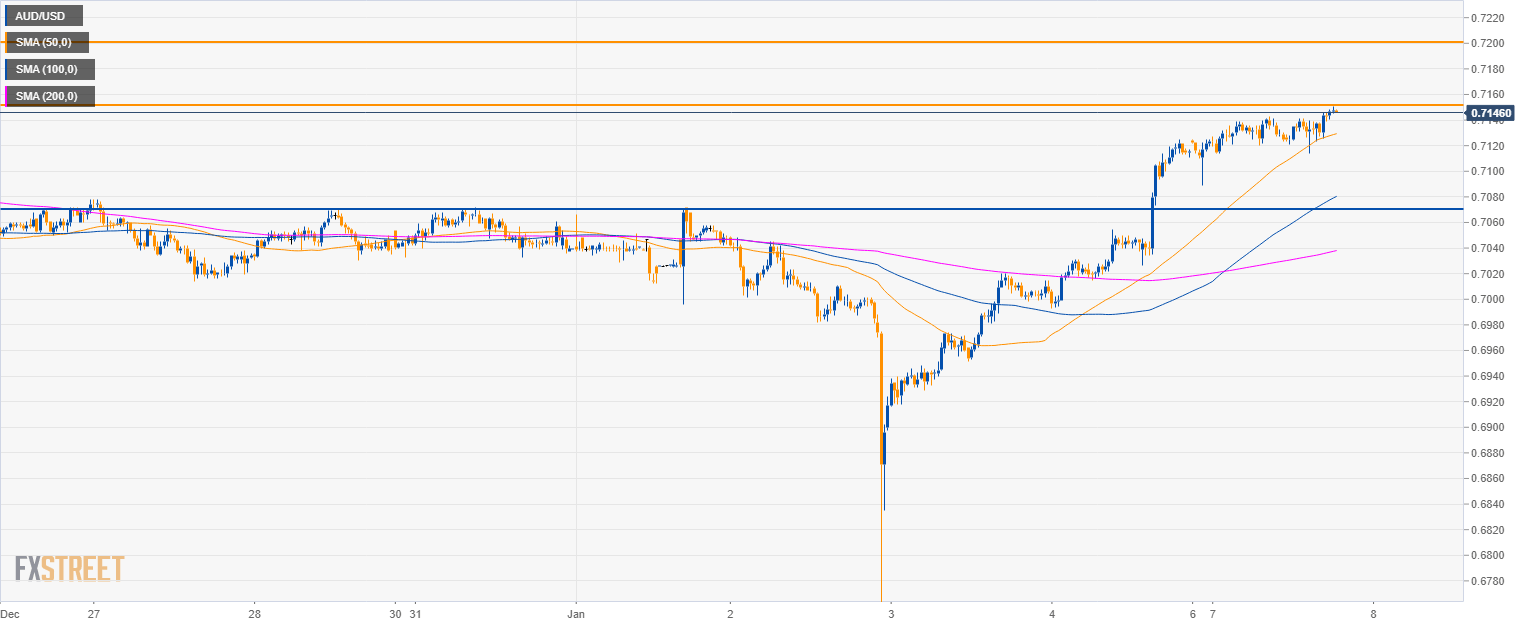Click the 0.6800 price axis label
This screenshot has height=627, width=1534.
pyautogui.click(x=1490, y=555)
